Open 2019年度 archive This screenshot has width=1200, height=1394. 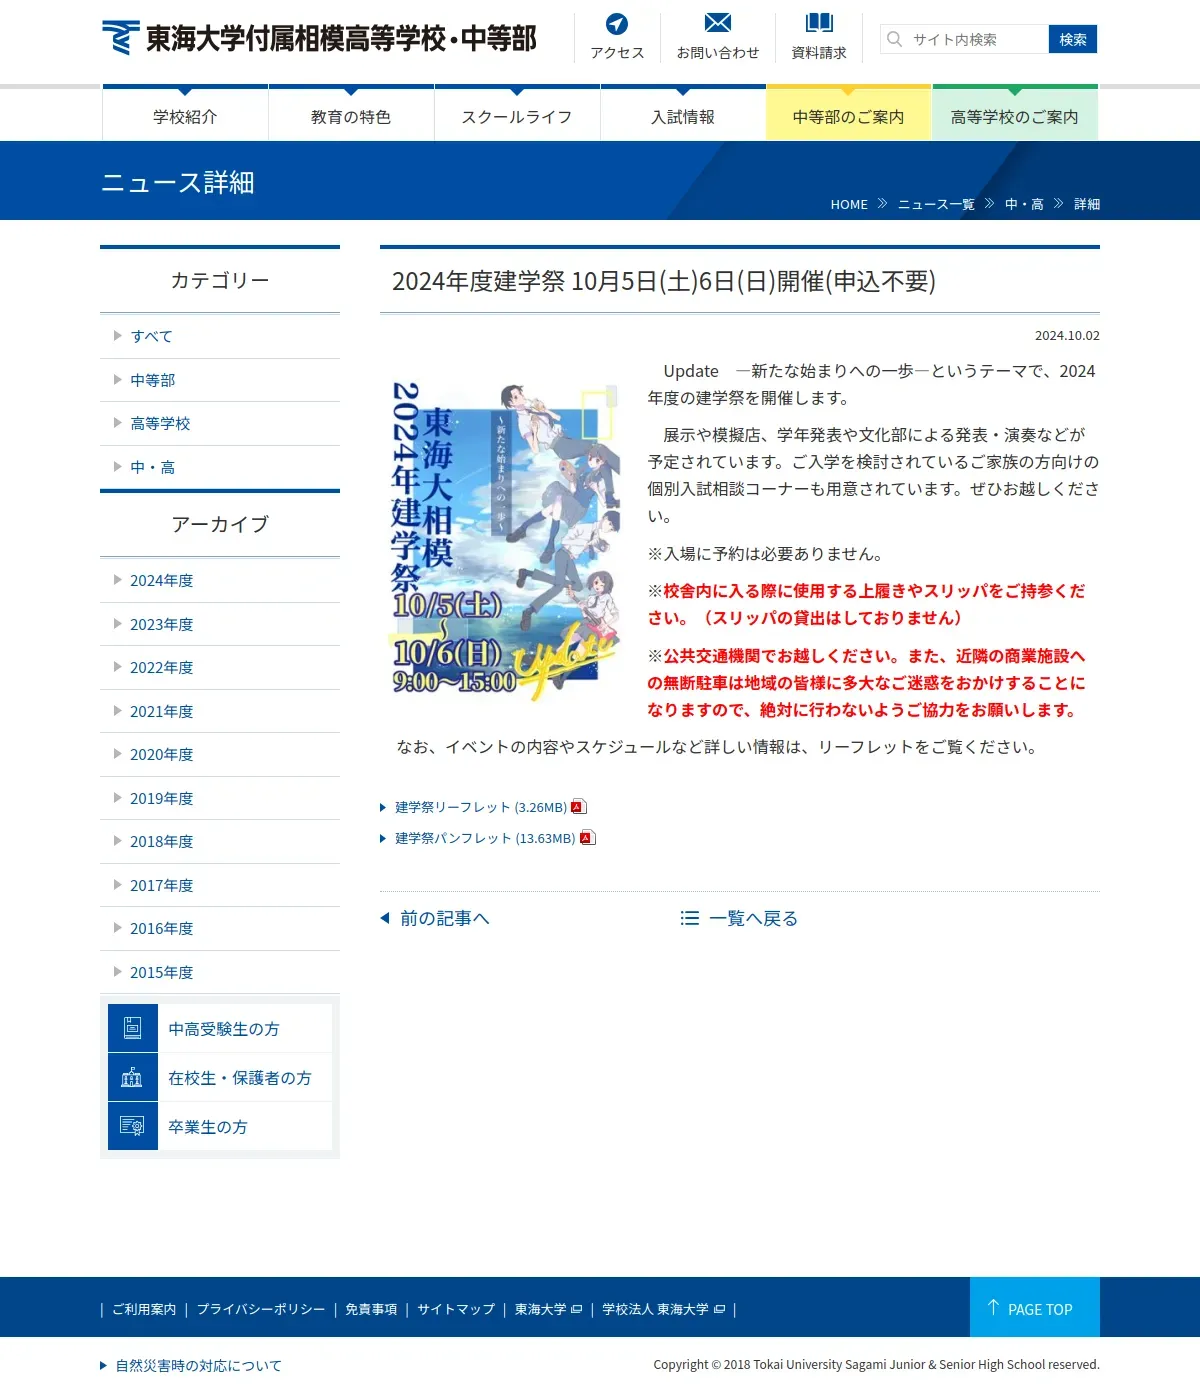point(220,798)
